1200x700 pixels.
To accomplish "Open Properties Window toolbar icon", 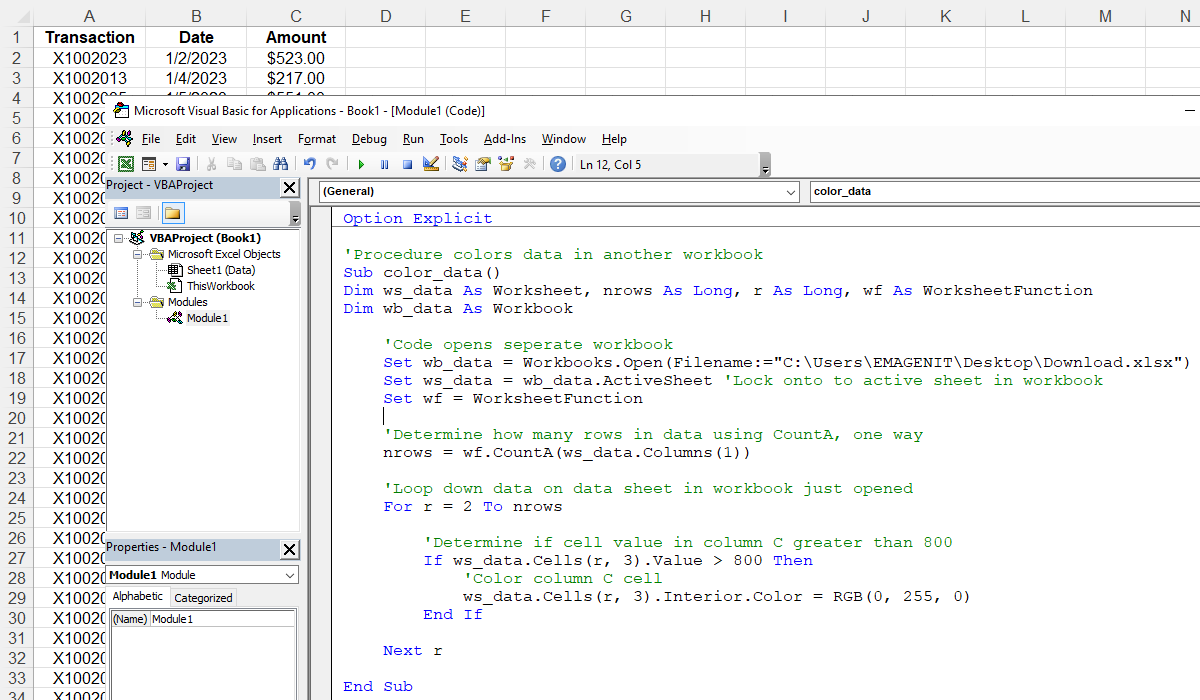I will coord(483,164).
